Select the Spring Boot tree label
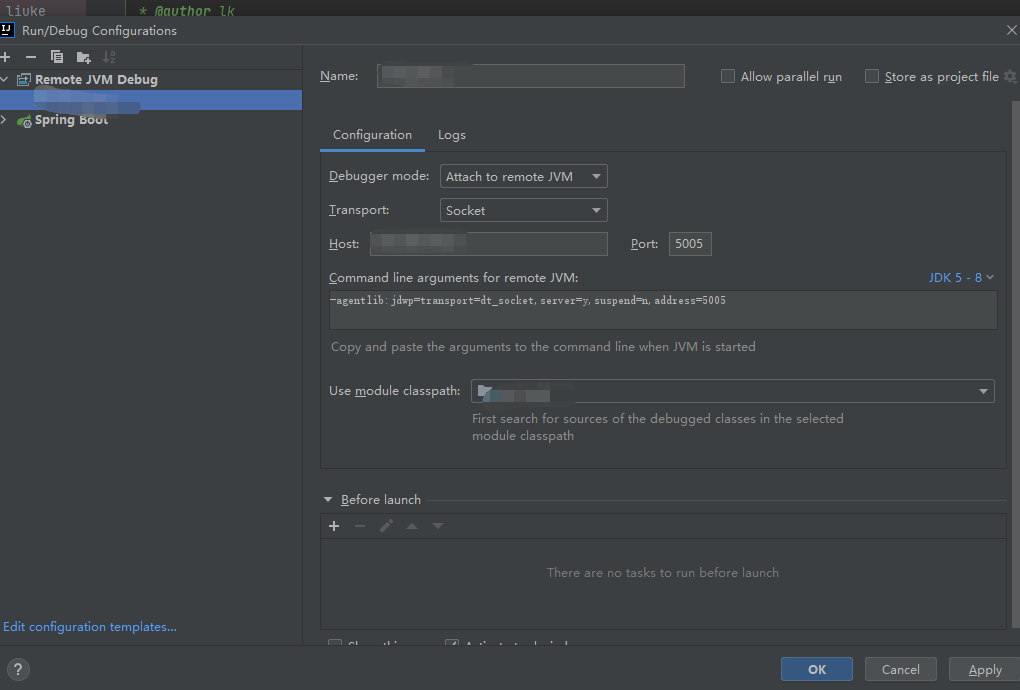The height and width of the screenshot is (690, 1020). tap(72, 120)
